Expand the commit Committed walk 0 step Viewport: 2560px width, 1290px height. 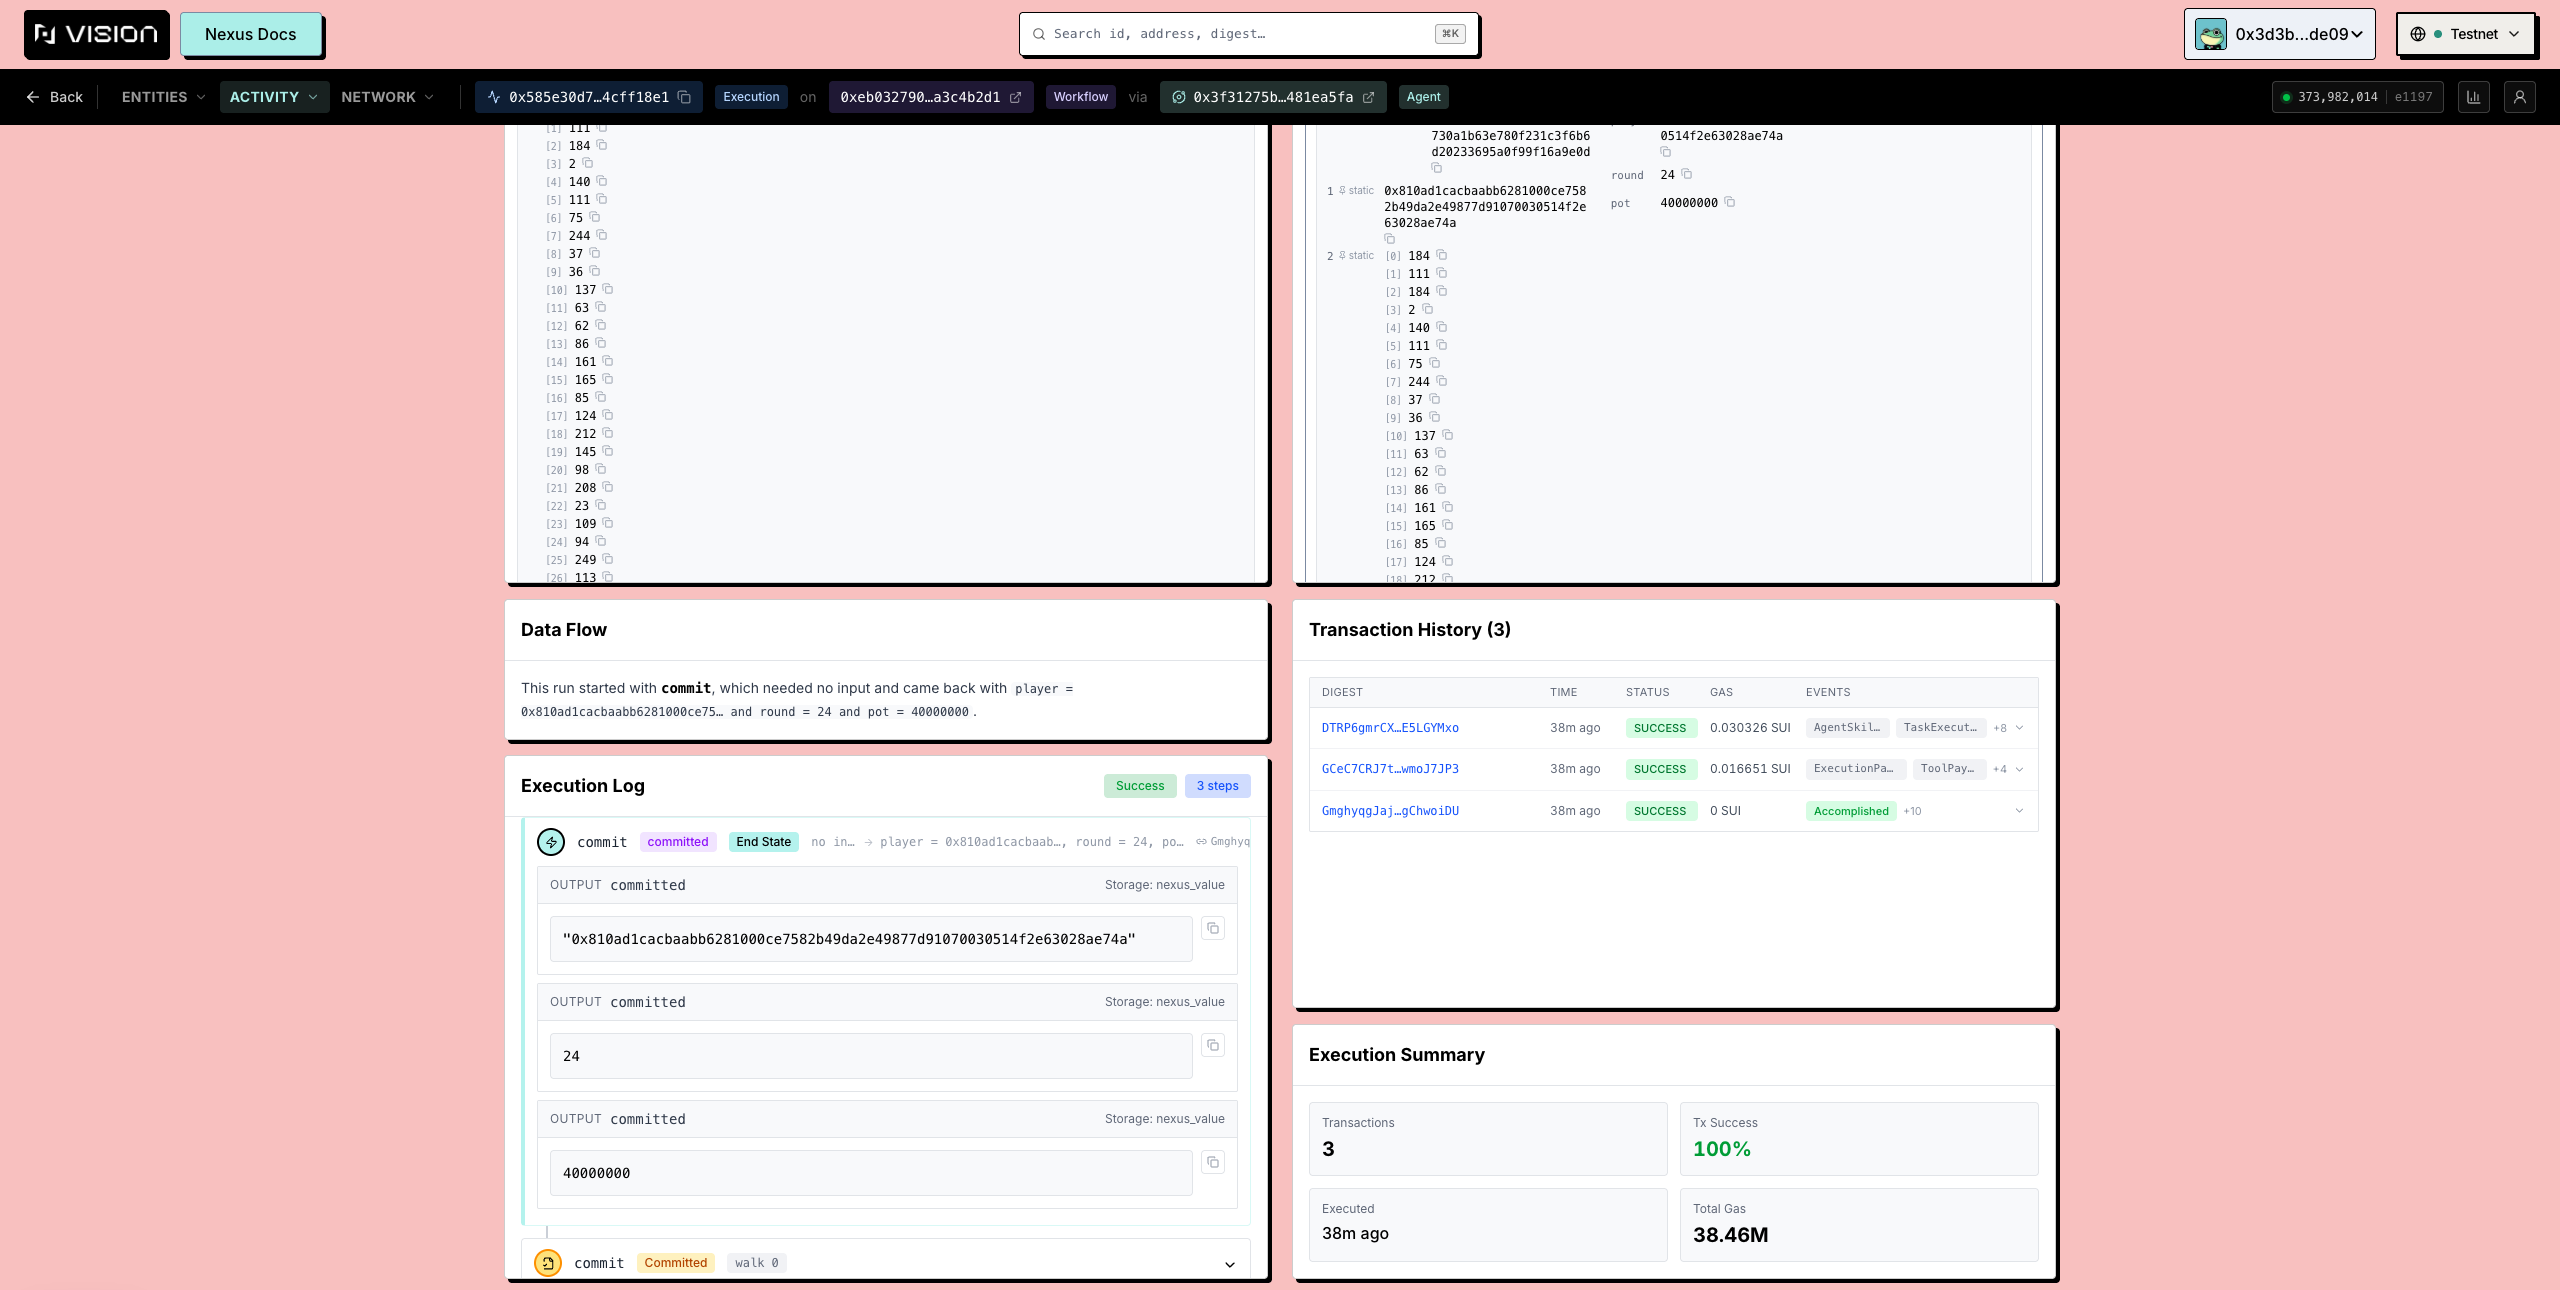click(x=1229, y=1264)
